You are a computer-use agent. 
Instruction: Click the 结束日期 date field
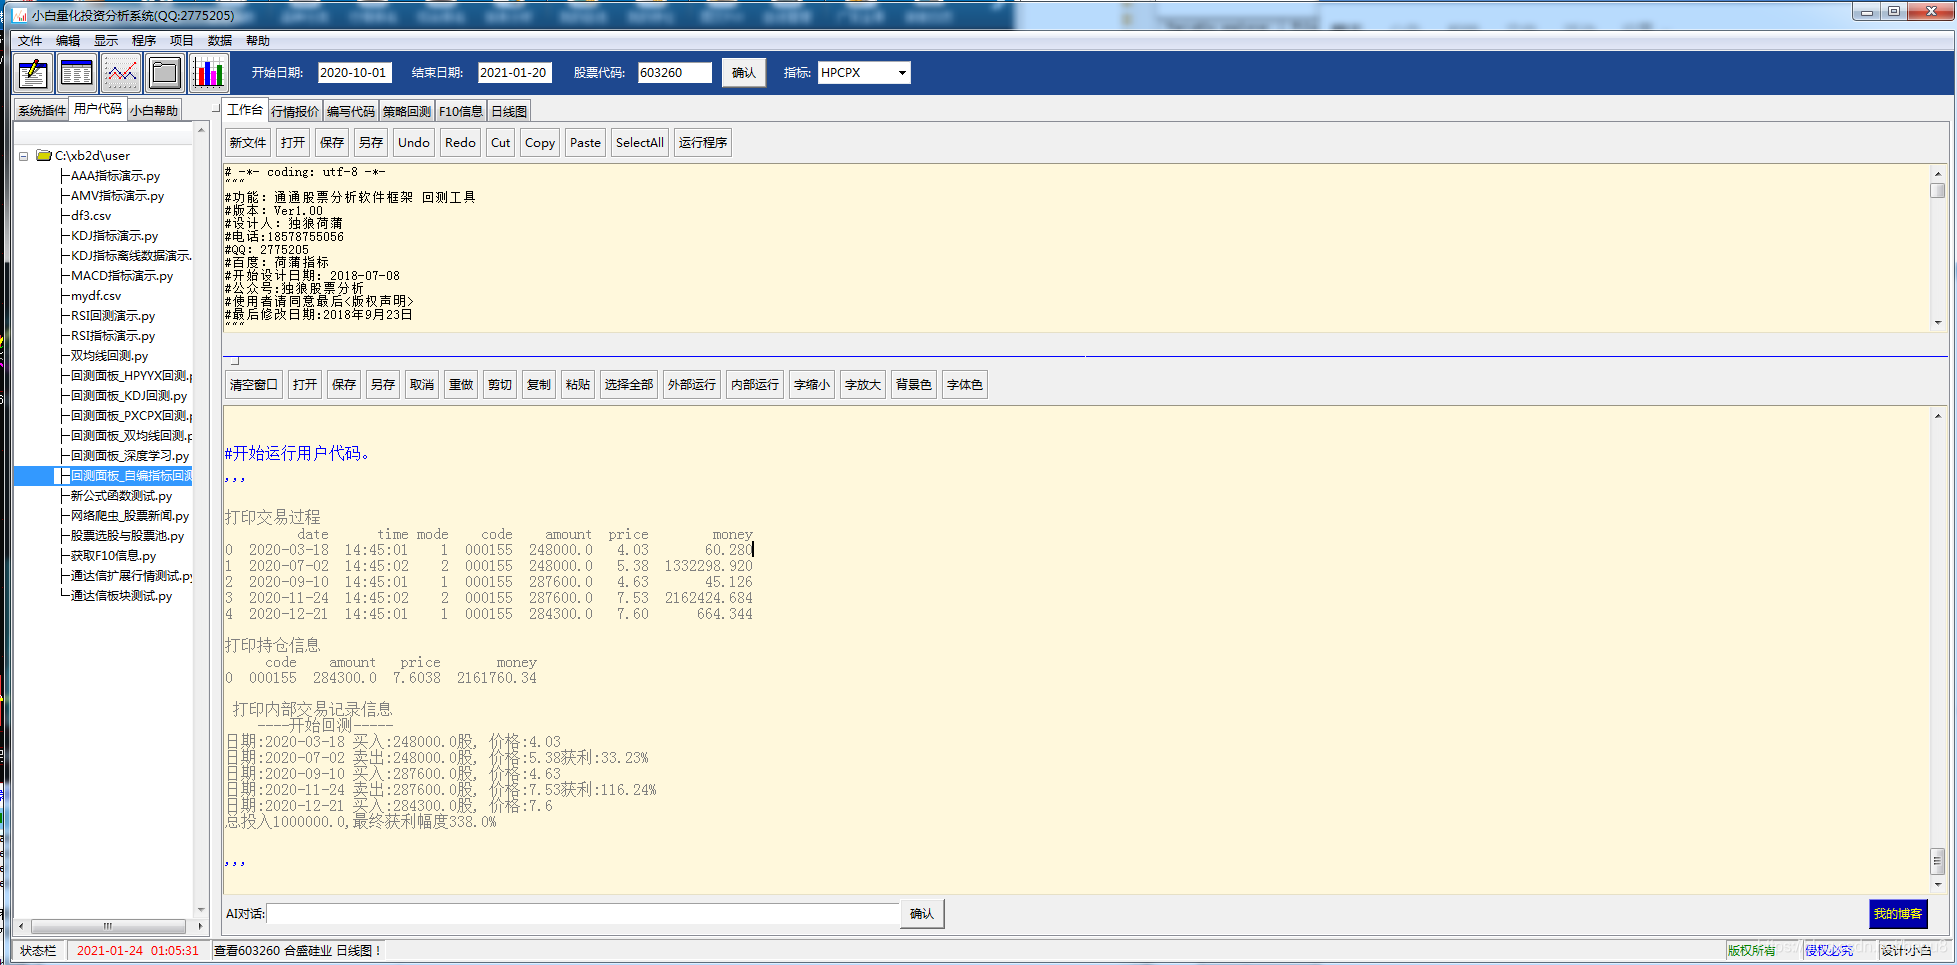514,73
